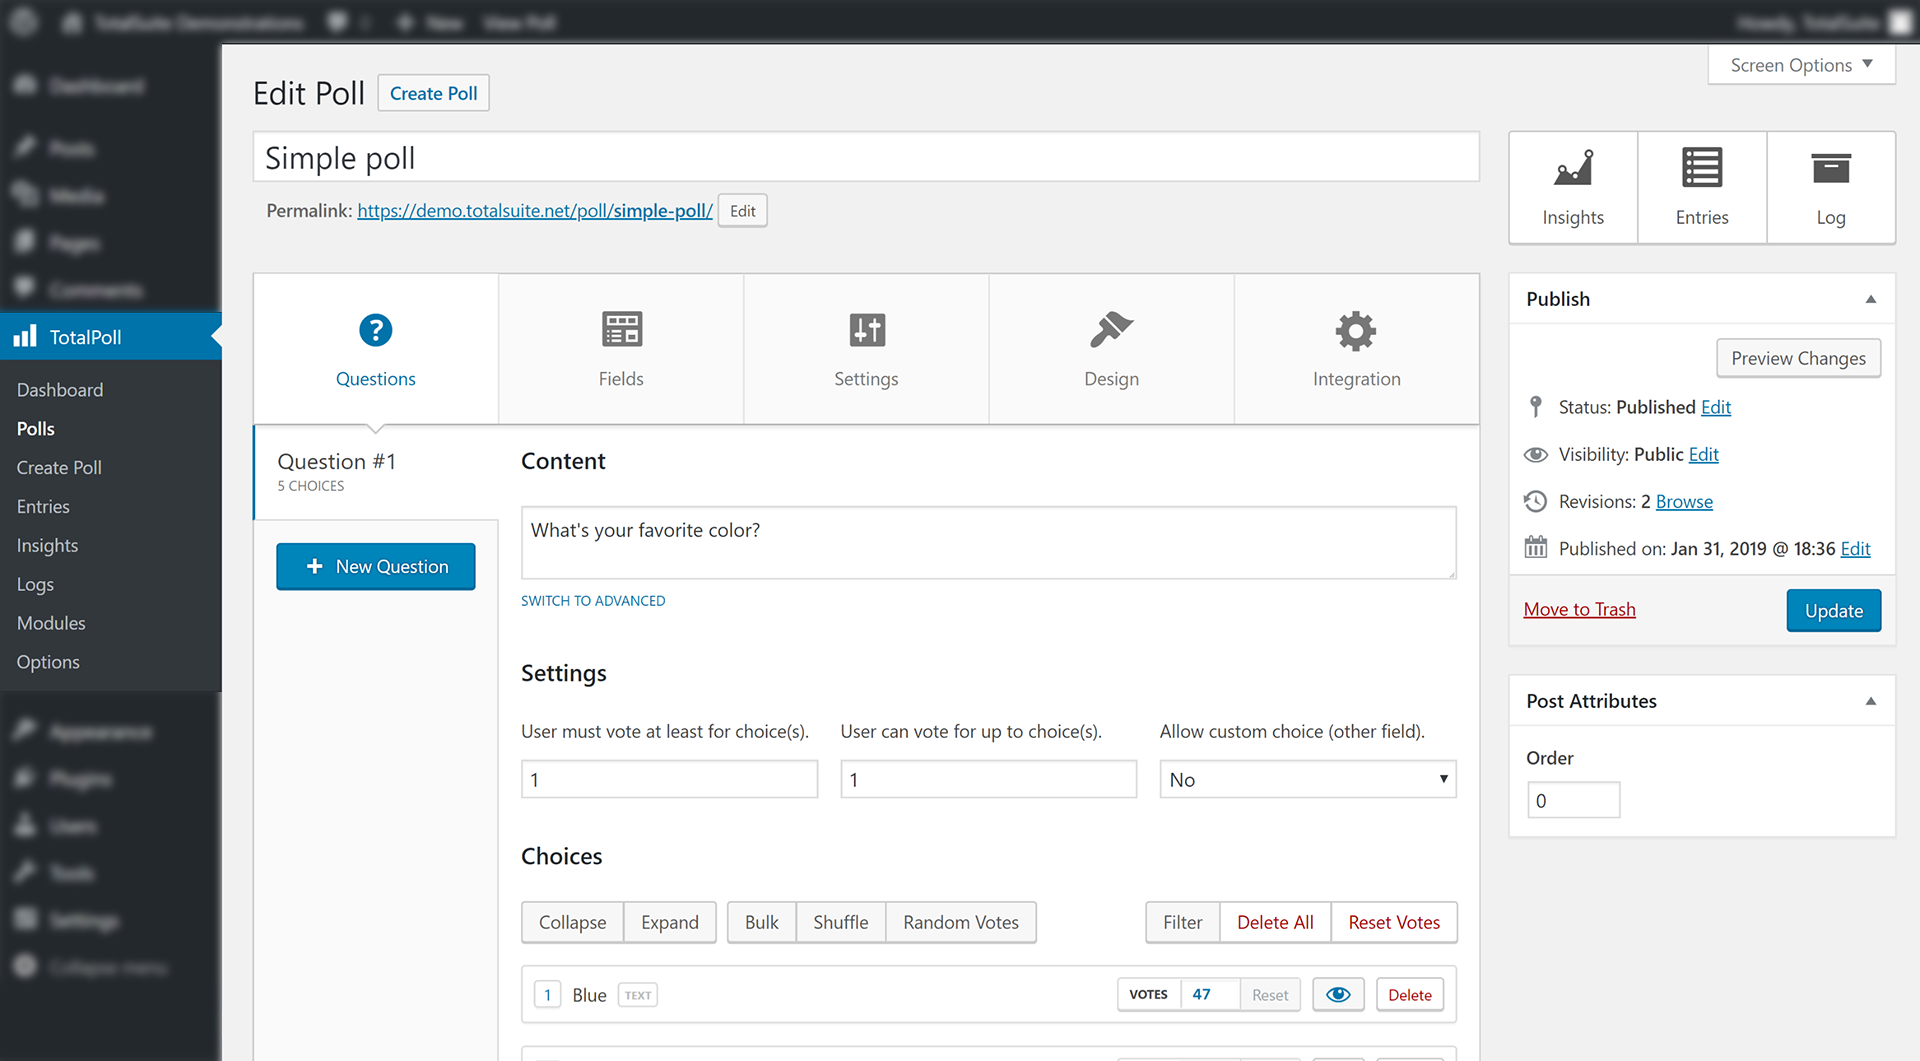
Task: Open the Design brush icon tab
Action: 1111,329
